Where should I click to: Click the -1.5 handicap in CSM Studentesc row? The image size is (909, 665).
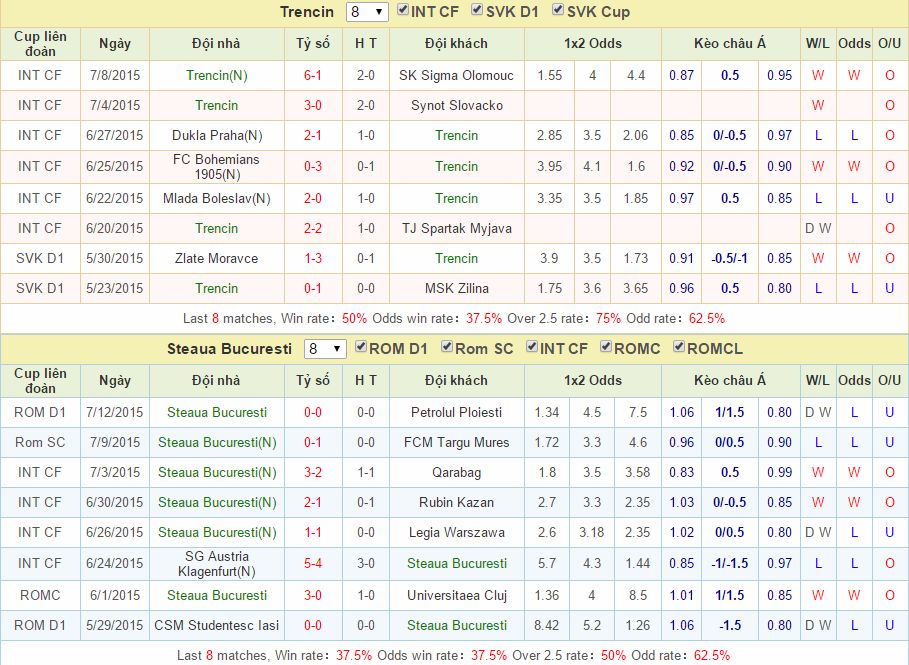pos(730,626)
